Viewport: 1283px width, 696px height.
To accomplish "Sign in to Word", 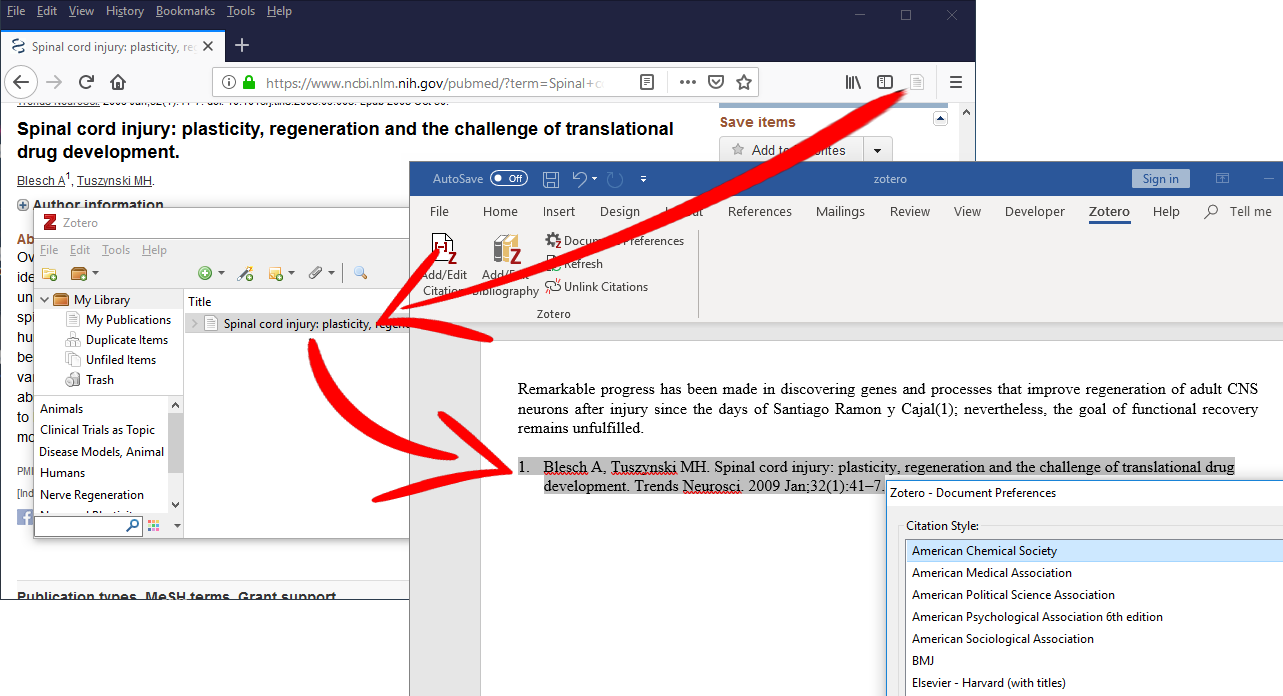I will (x=1160, y=178).
